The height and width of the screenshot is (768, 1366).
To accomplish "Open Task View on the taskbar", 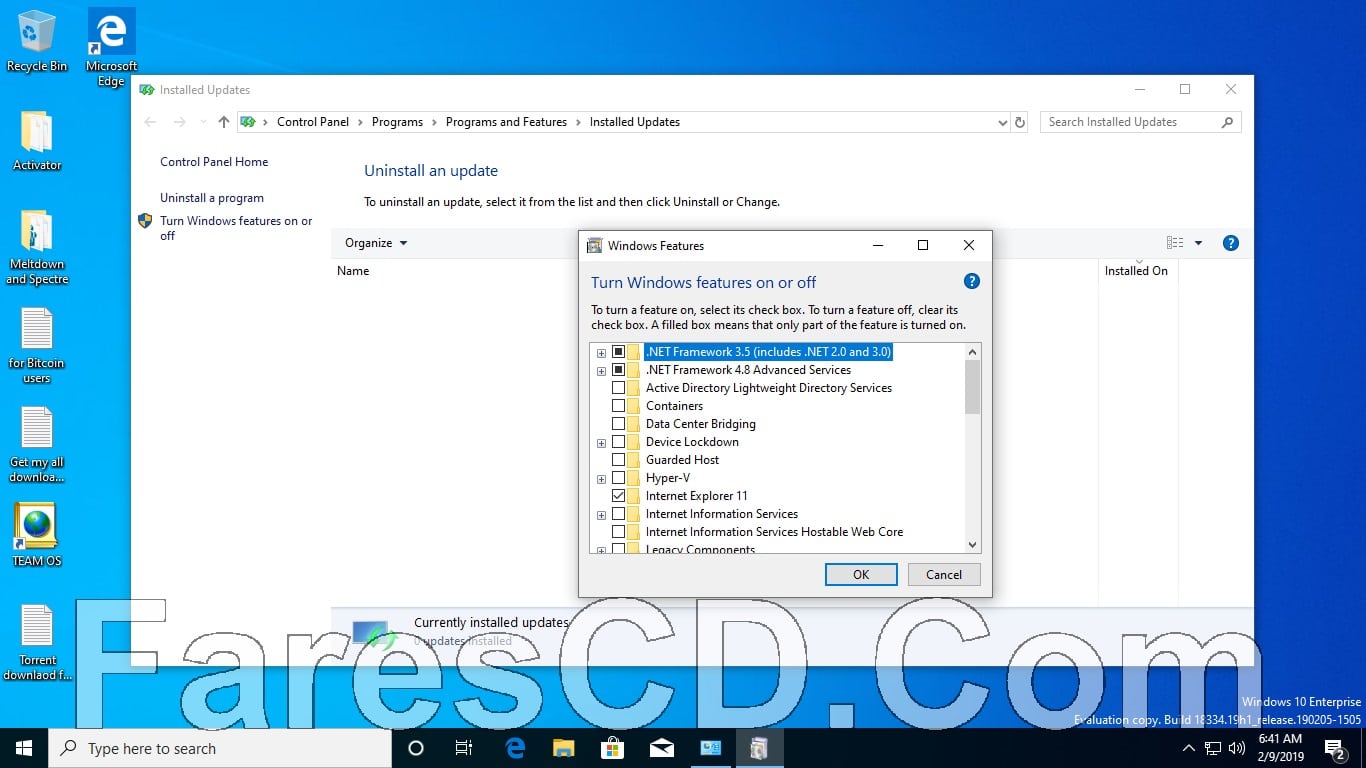I will point(464,748).
